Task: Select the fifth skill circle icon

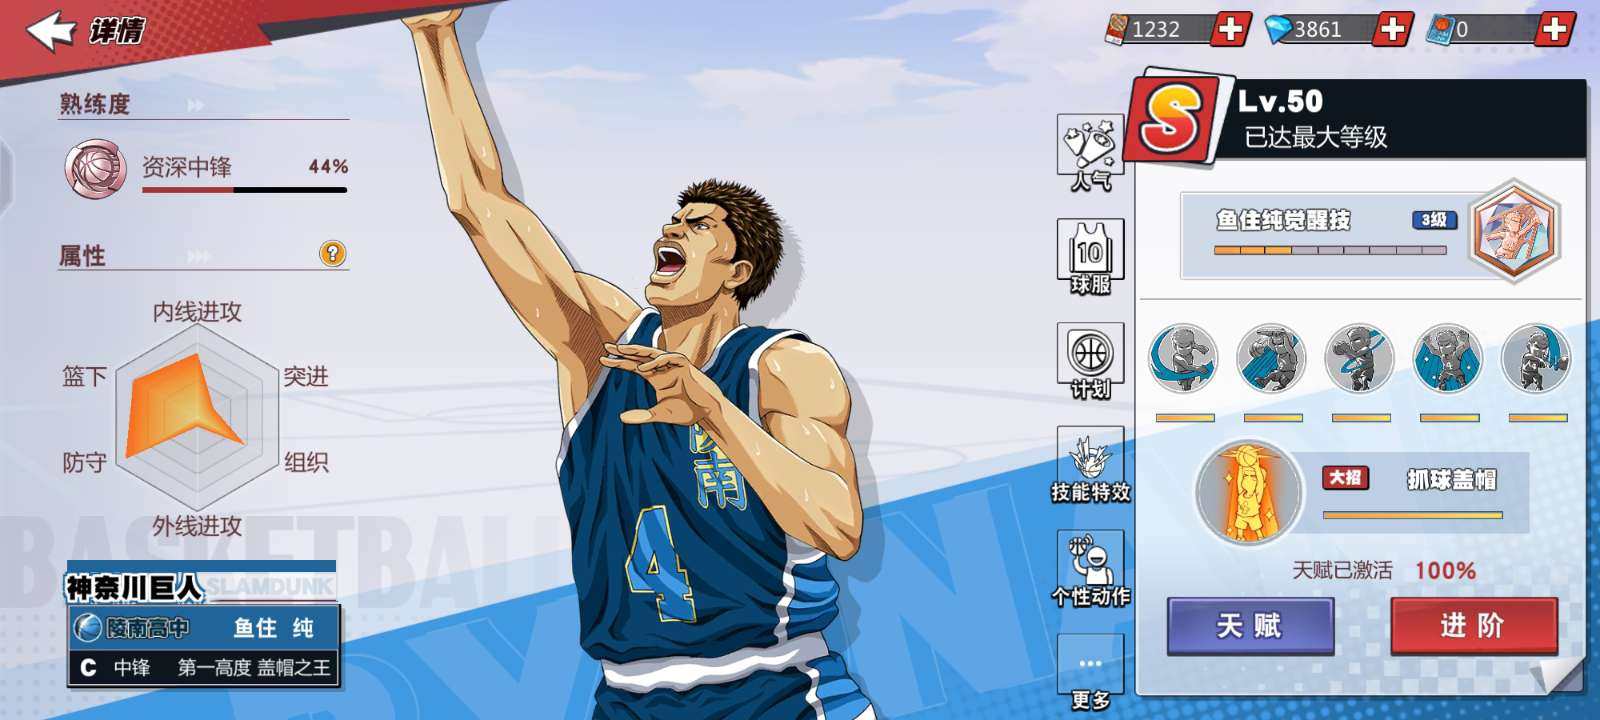Action: click(x=1536, y=358)
